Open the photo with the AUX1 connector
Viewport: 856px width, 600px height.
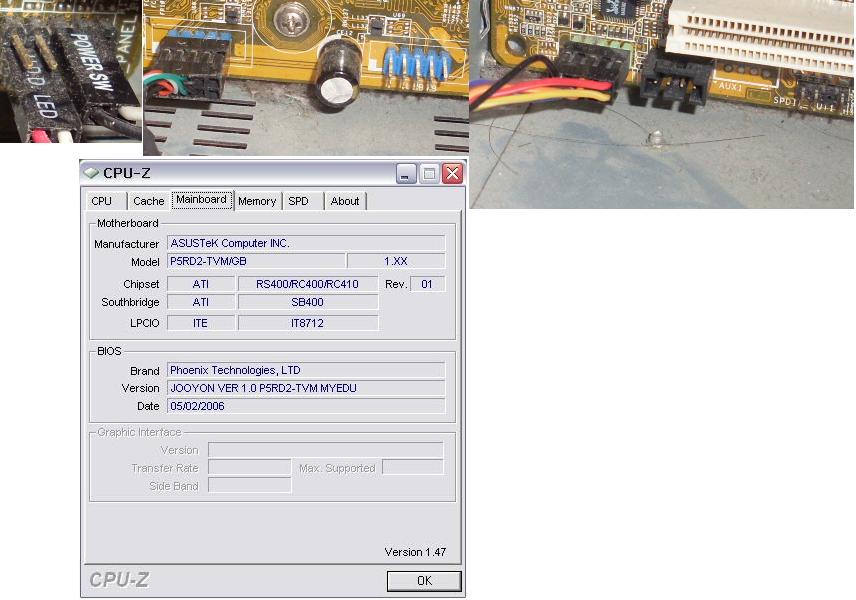click(662, 104)
